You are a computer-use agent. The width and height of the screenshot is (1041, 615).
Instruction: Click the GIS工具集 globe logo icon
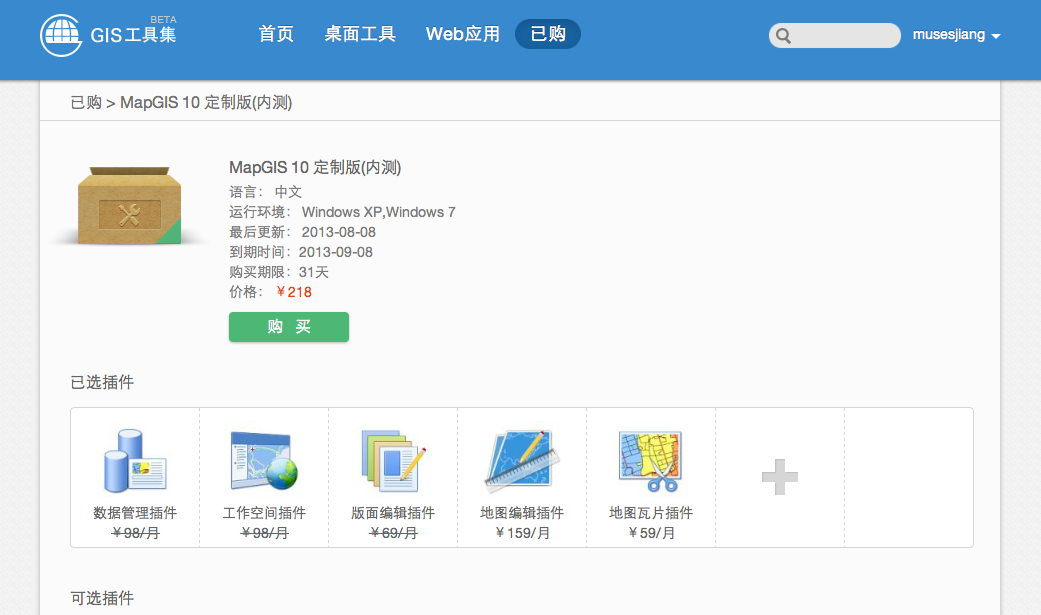point(61,35)
